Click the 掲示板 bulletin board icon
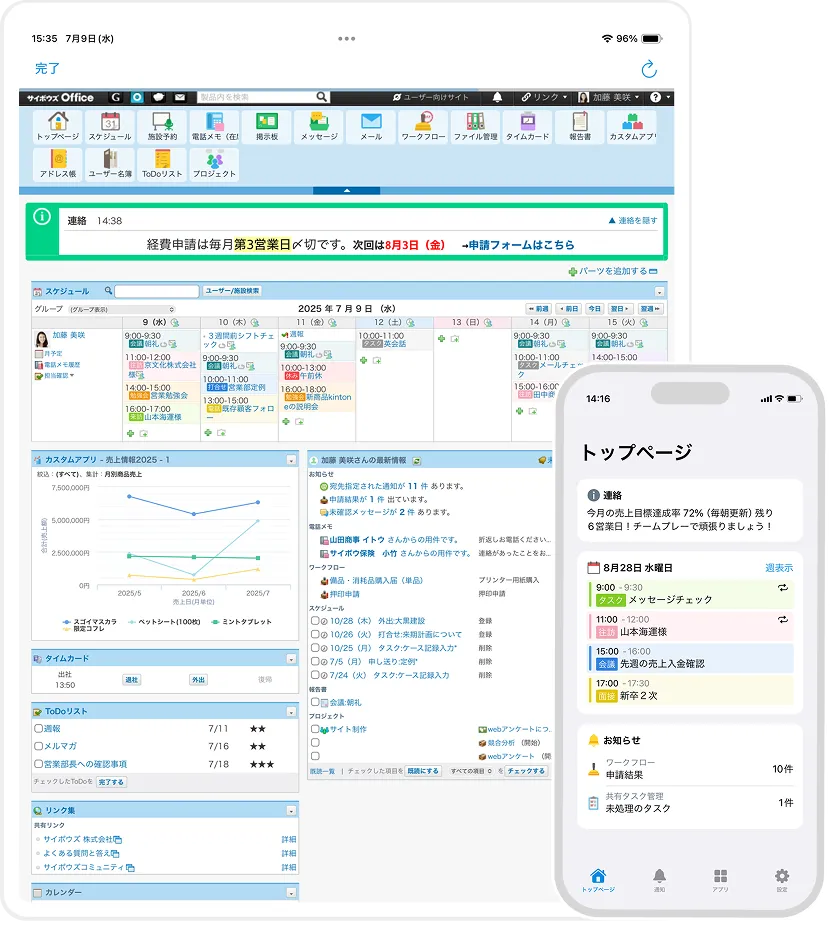 tap(266, 126)
